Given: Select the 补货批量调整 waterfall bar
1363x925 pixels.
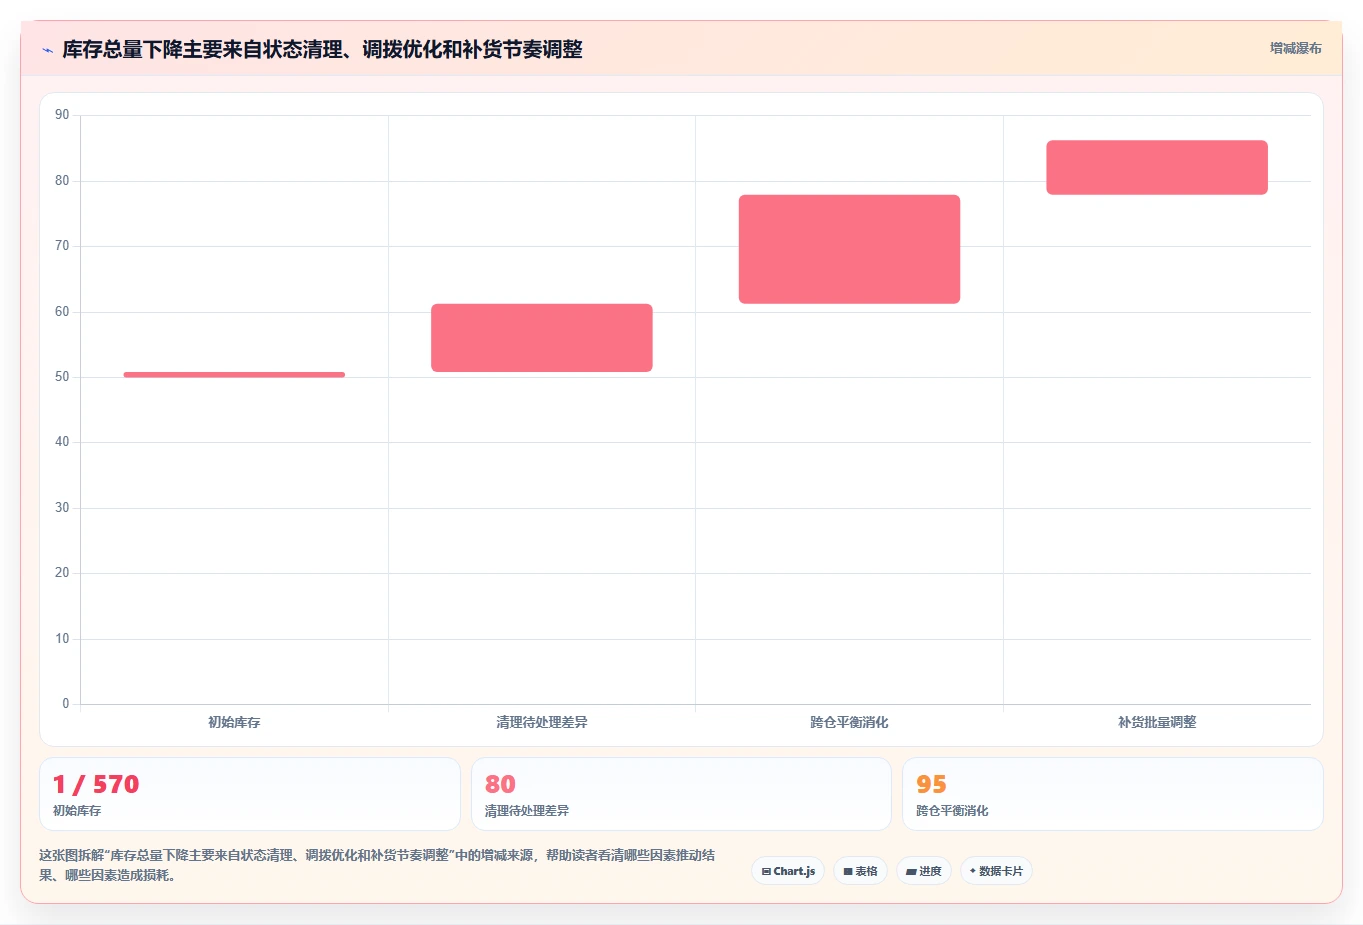Looking at the screenshot, I should [1157, 167].
